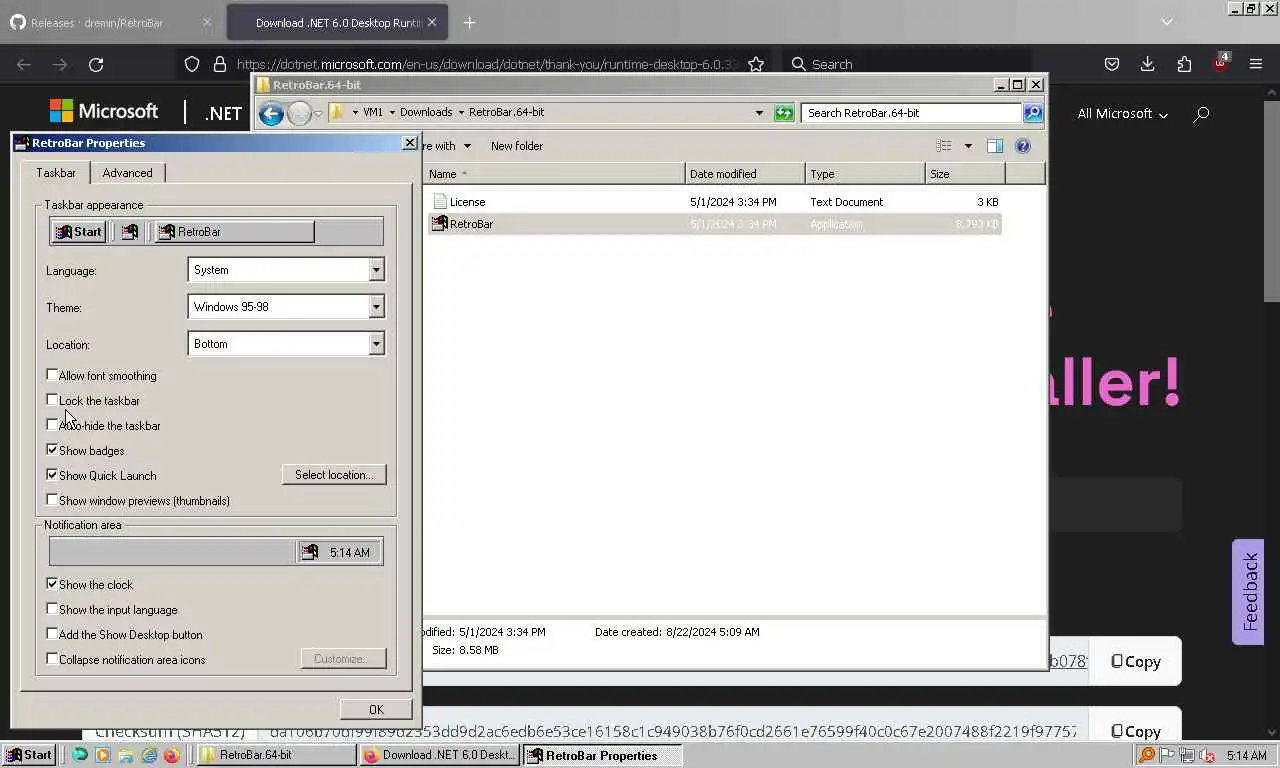
Task: Click New folder in Explorer toolbar
Action: point(517,146)
